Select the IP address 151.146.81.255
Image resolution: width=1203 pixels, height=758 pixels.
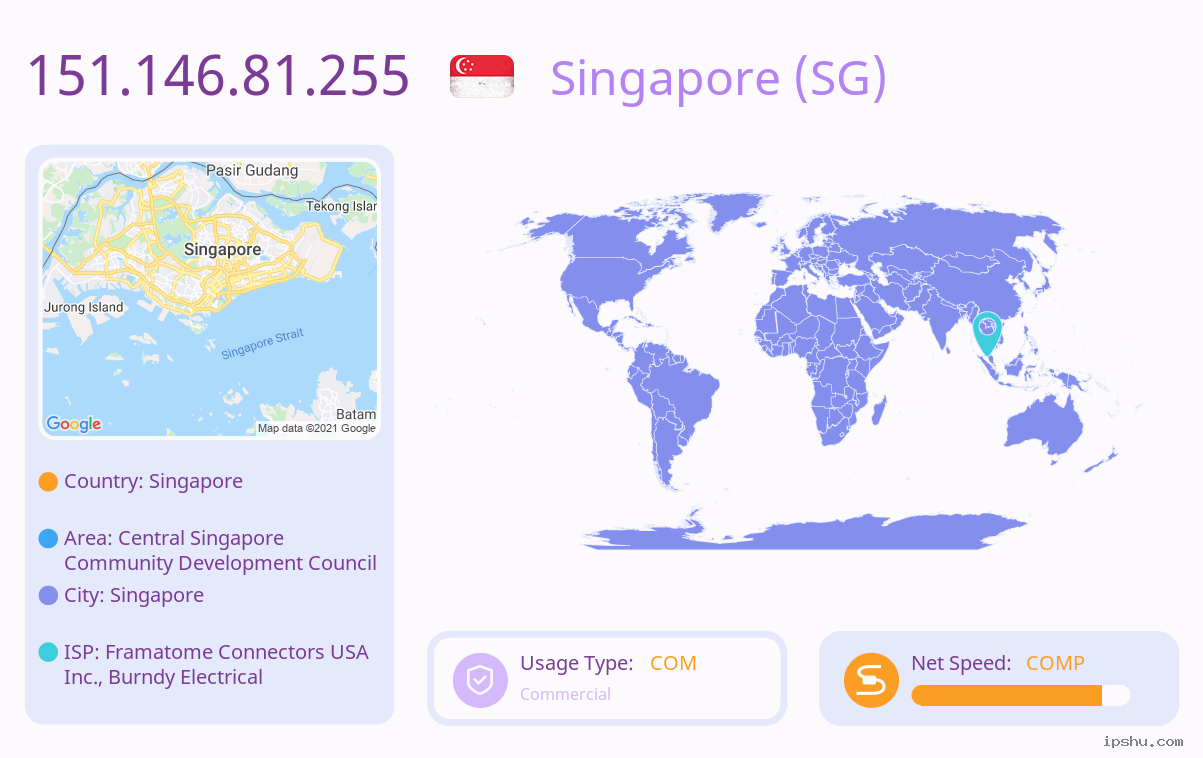tap(218, 76)
